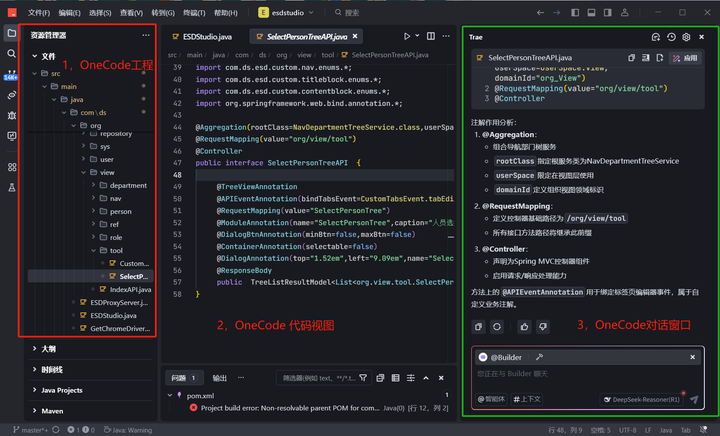Change language mode Java in status bar

point(666,430)
